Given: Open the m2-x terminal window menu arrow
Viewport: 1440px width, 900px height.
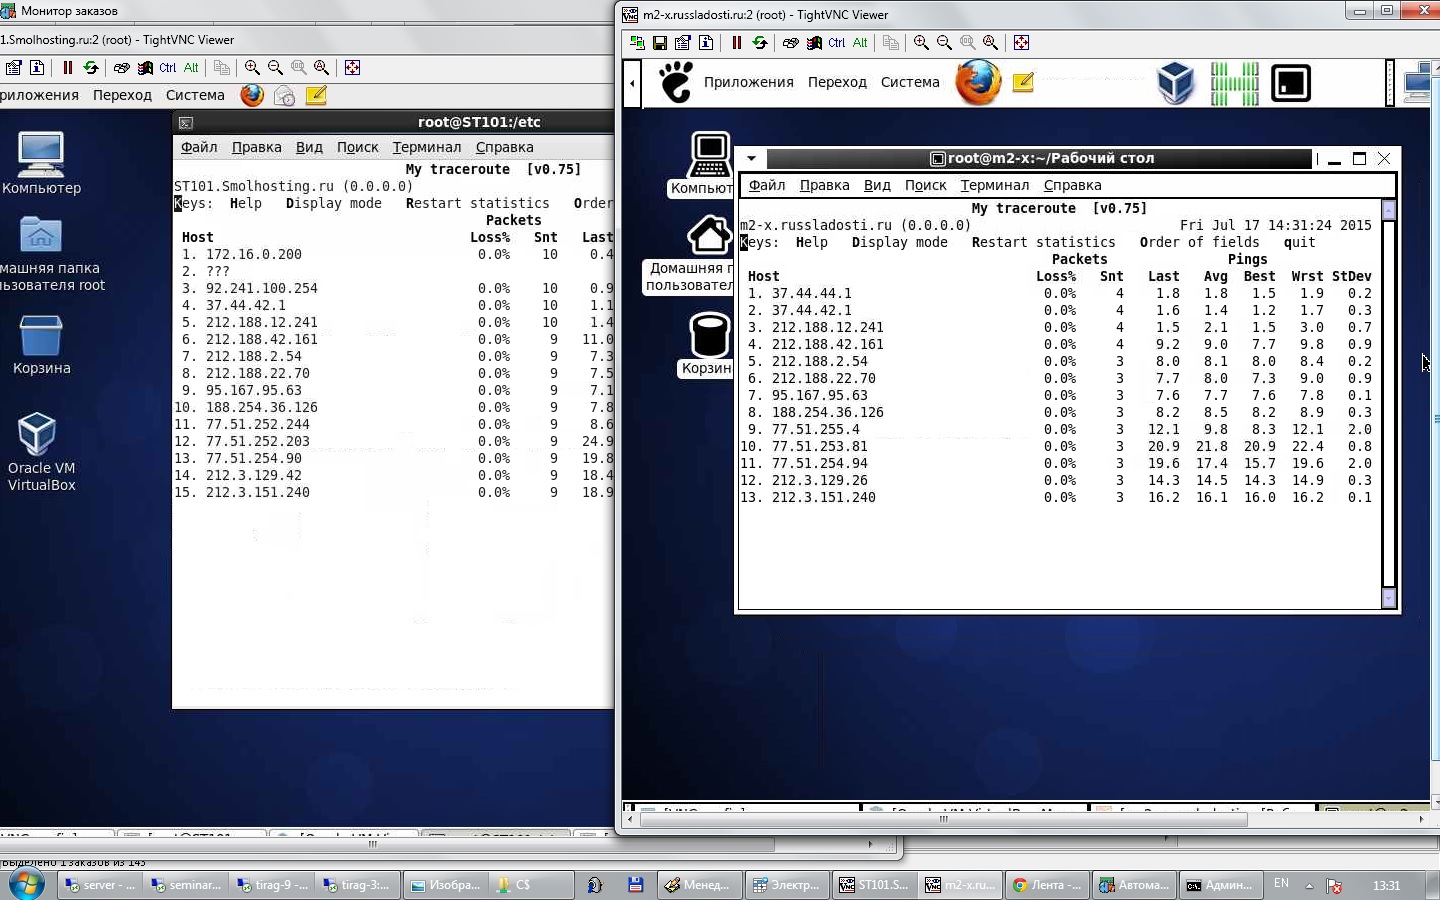Looking at the screenshot, I should pos(751,158).
